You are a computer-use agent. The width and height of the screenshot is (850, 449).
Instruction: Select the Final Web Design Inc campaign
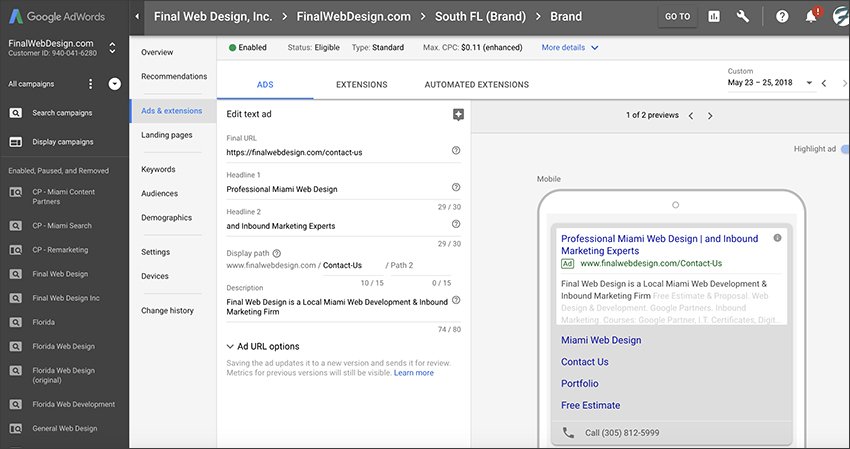66,298
